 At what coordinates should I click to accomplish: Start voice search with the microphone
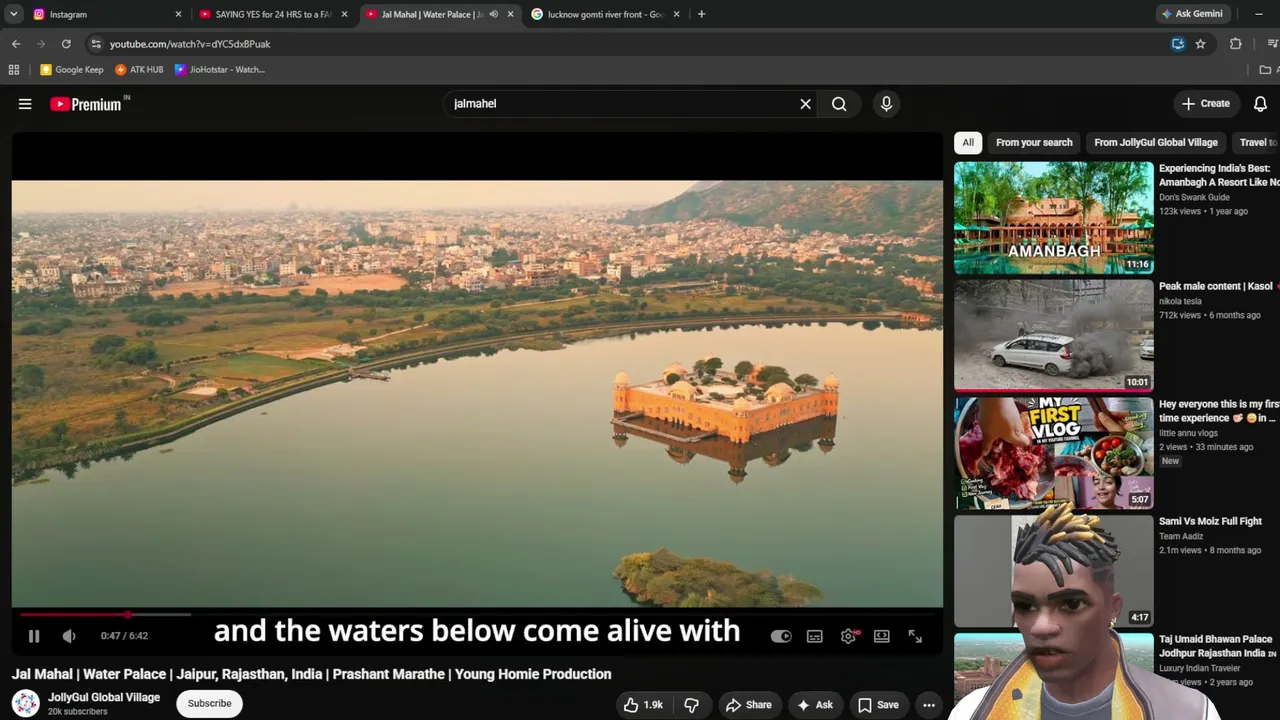(x=886, y=104)
